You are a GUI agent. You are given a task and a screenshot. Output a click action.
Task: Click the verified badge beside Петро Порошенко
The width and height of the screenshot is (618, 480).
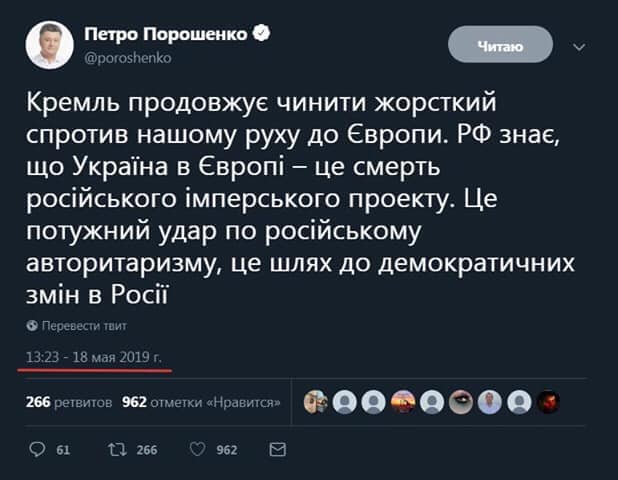pyautogui.click(x=263, y=34)
